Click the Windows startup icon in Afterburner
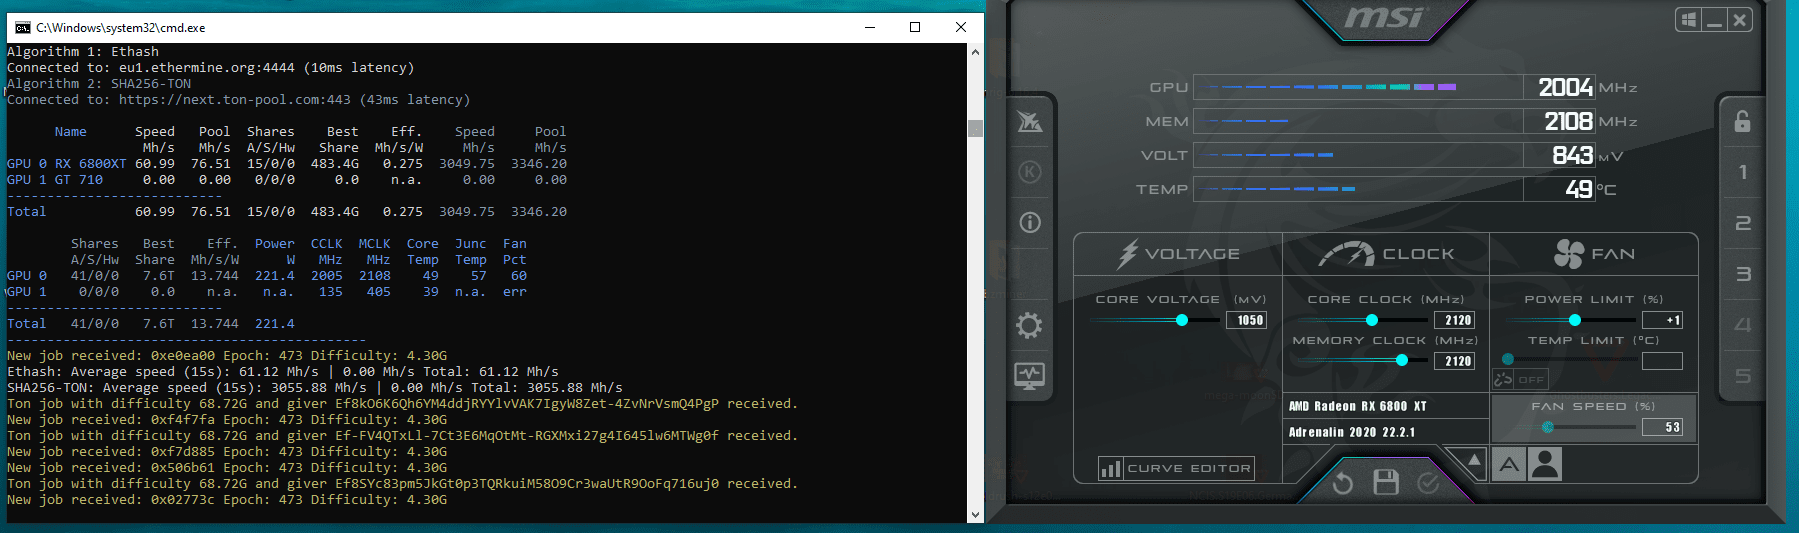The height and width of the screenshot is (533, 1799). [x=1689, y=20]
